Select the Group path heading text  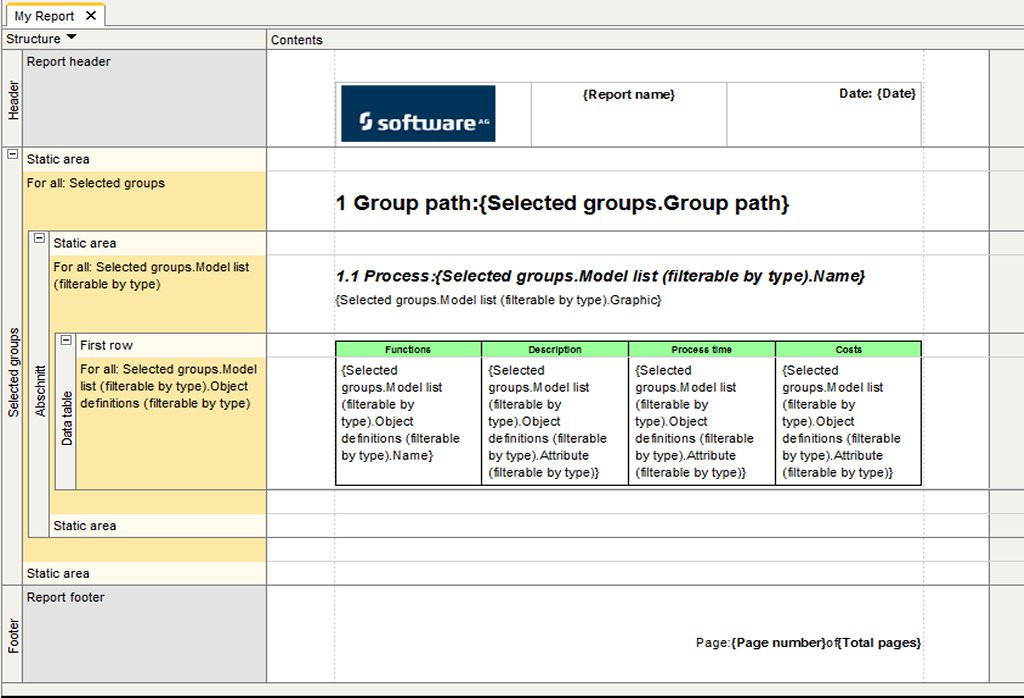point(562,203)
